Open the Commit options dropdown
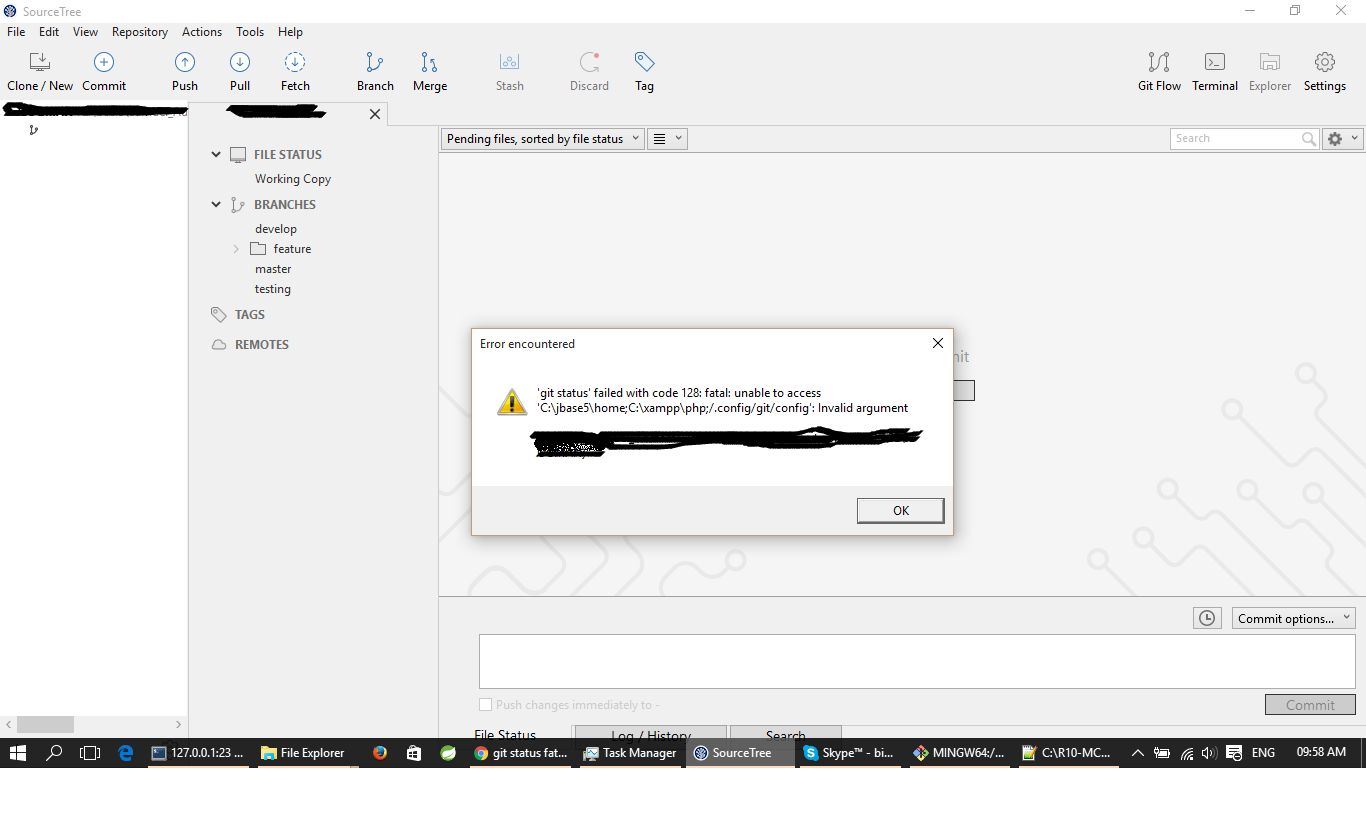This screenshot has width=1366, height=825. click(1294, 618)
